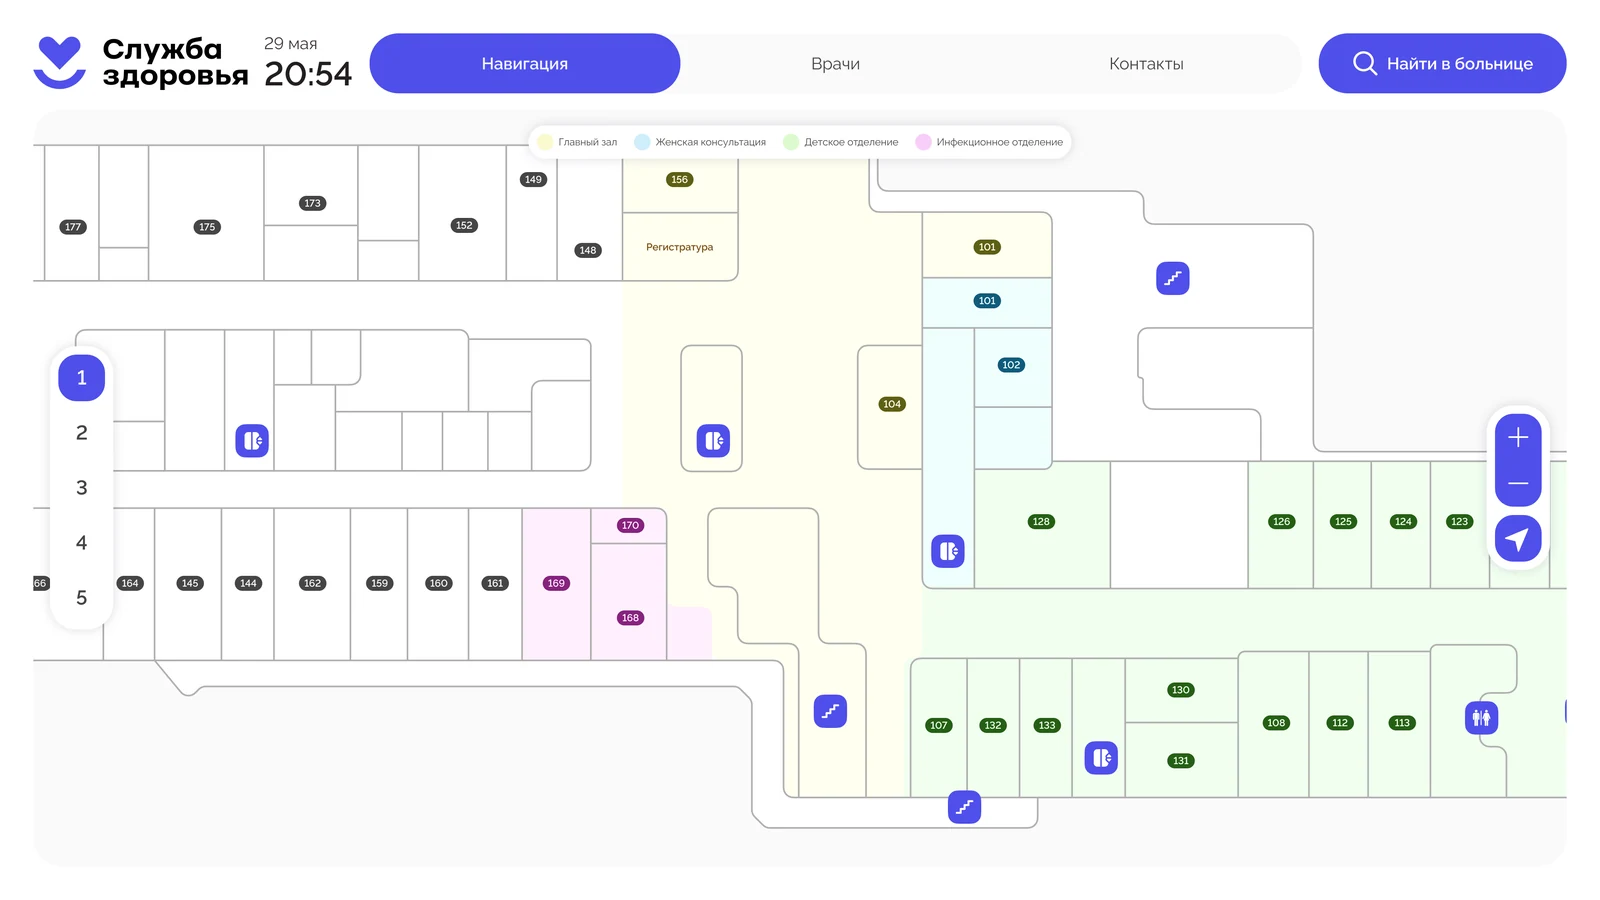This screenshot has width=1600, height=900.
Task: Click the exit door icon next to room 133
Action: point(1101,758)
